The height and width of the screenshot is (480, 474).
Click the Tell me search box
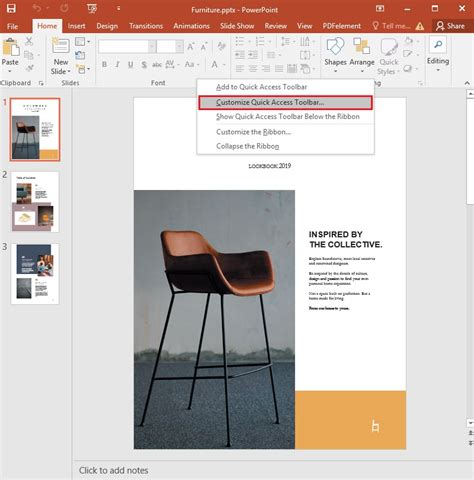[x=391, y=26]
